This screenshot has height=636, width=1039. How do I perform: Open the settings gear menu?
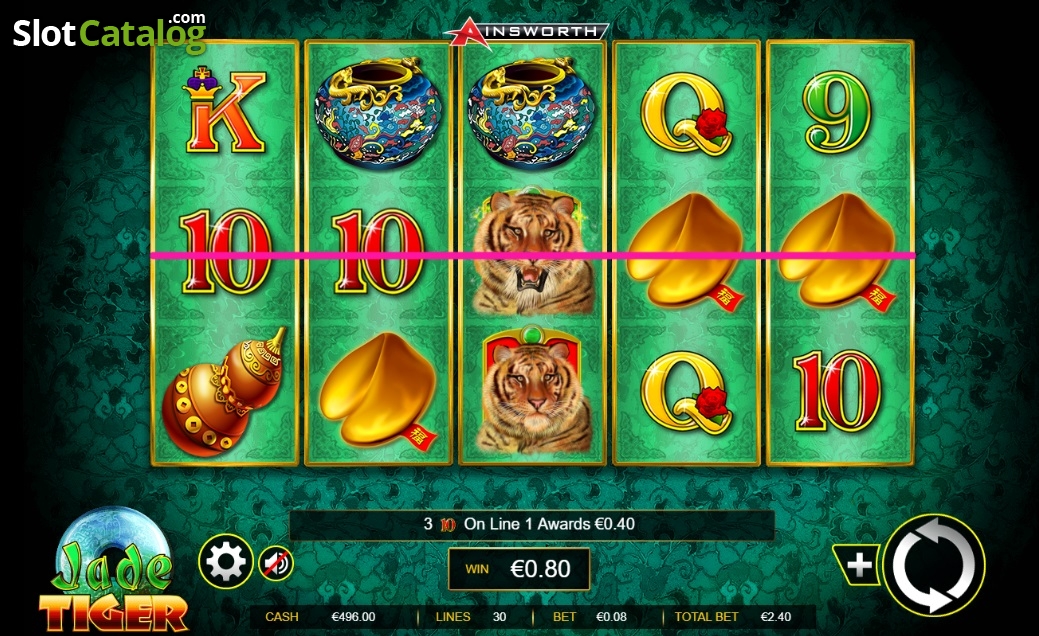pyautogui.click(x=226, y=562)
